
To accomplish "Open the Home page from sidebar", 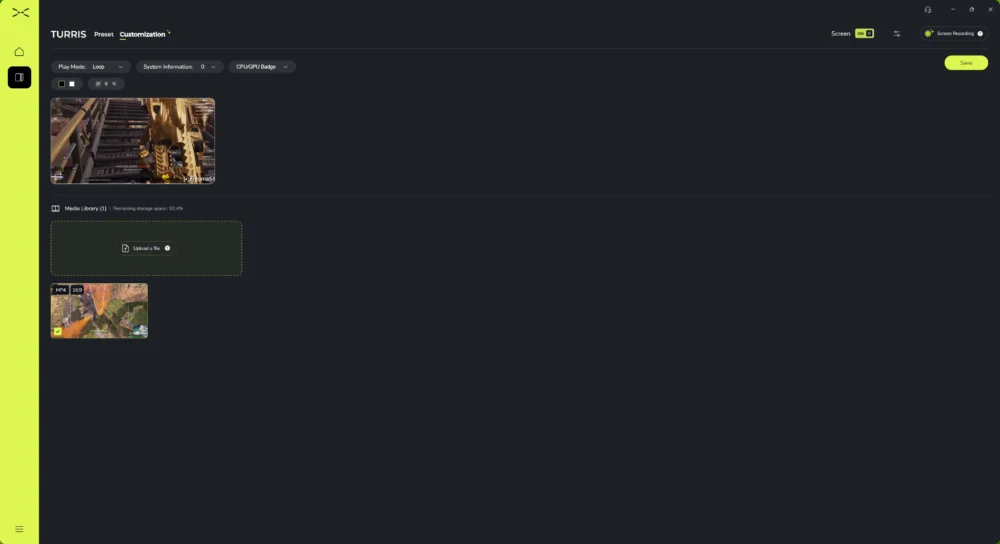I will point(19,52).
